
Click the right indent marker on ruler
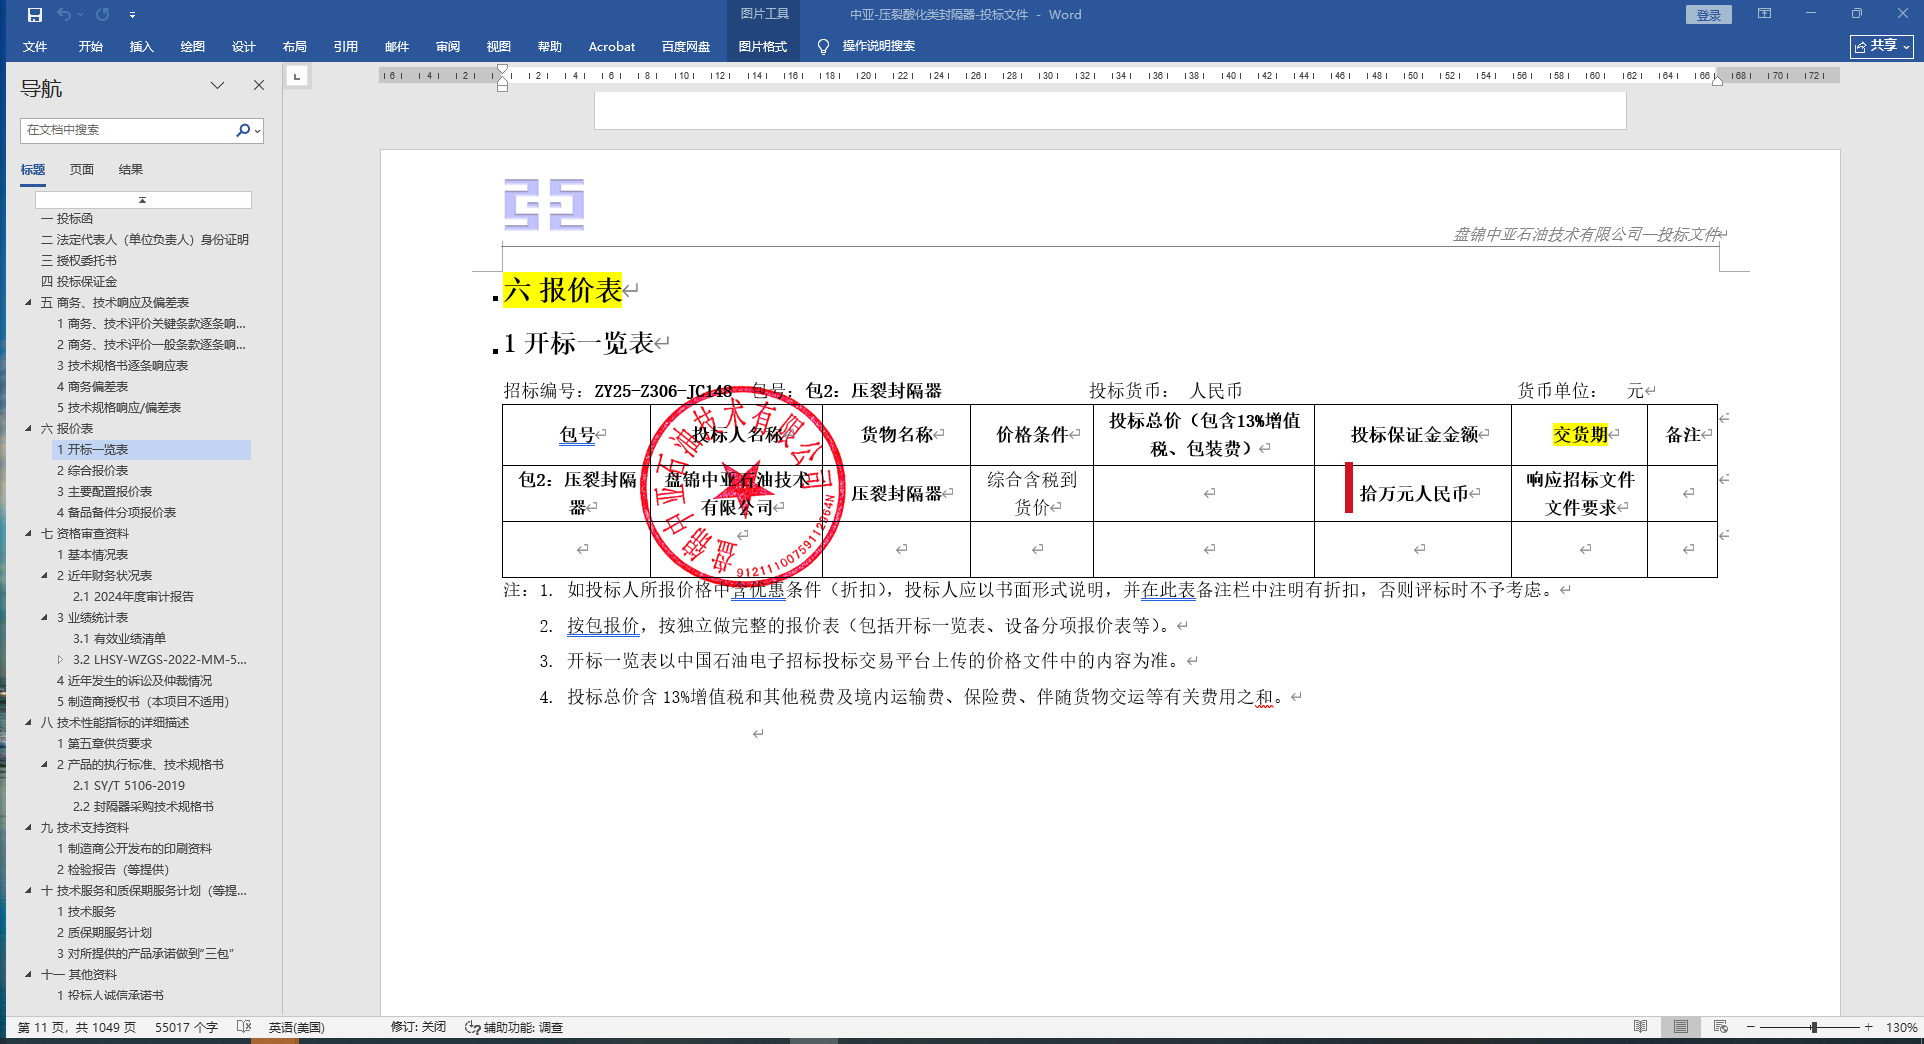click(x=1717, y=81)
